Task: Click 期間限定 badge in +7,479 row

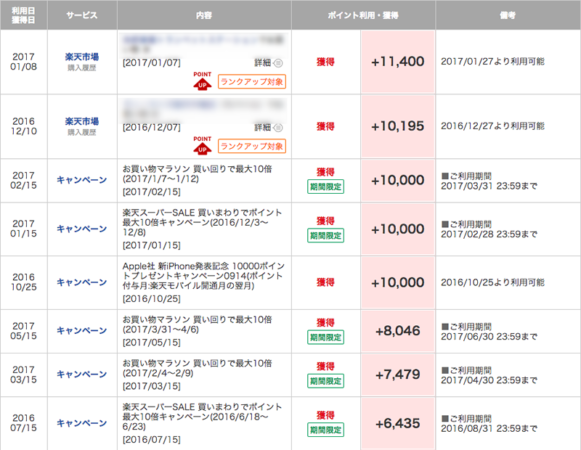Action: 326,381
